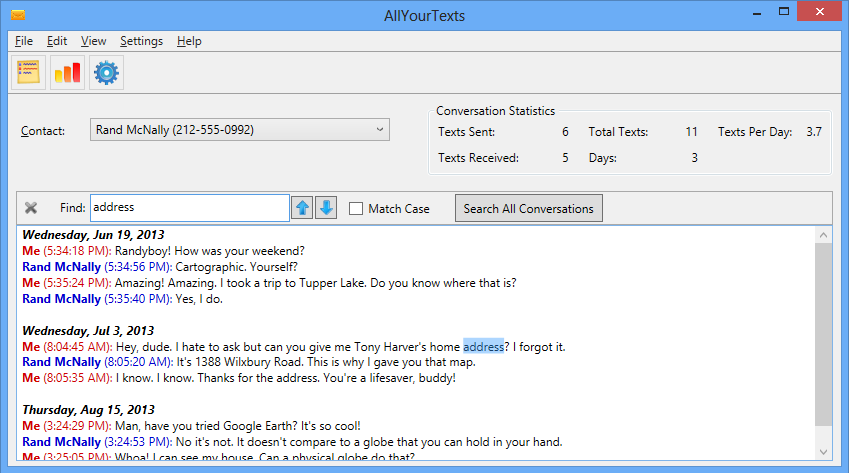This screenshot has width=849, height=473.
Task: Open the conversation view notepad icon
Action: click(x=29, y=73)
